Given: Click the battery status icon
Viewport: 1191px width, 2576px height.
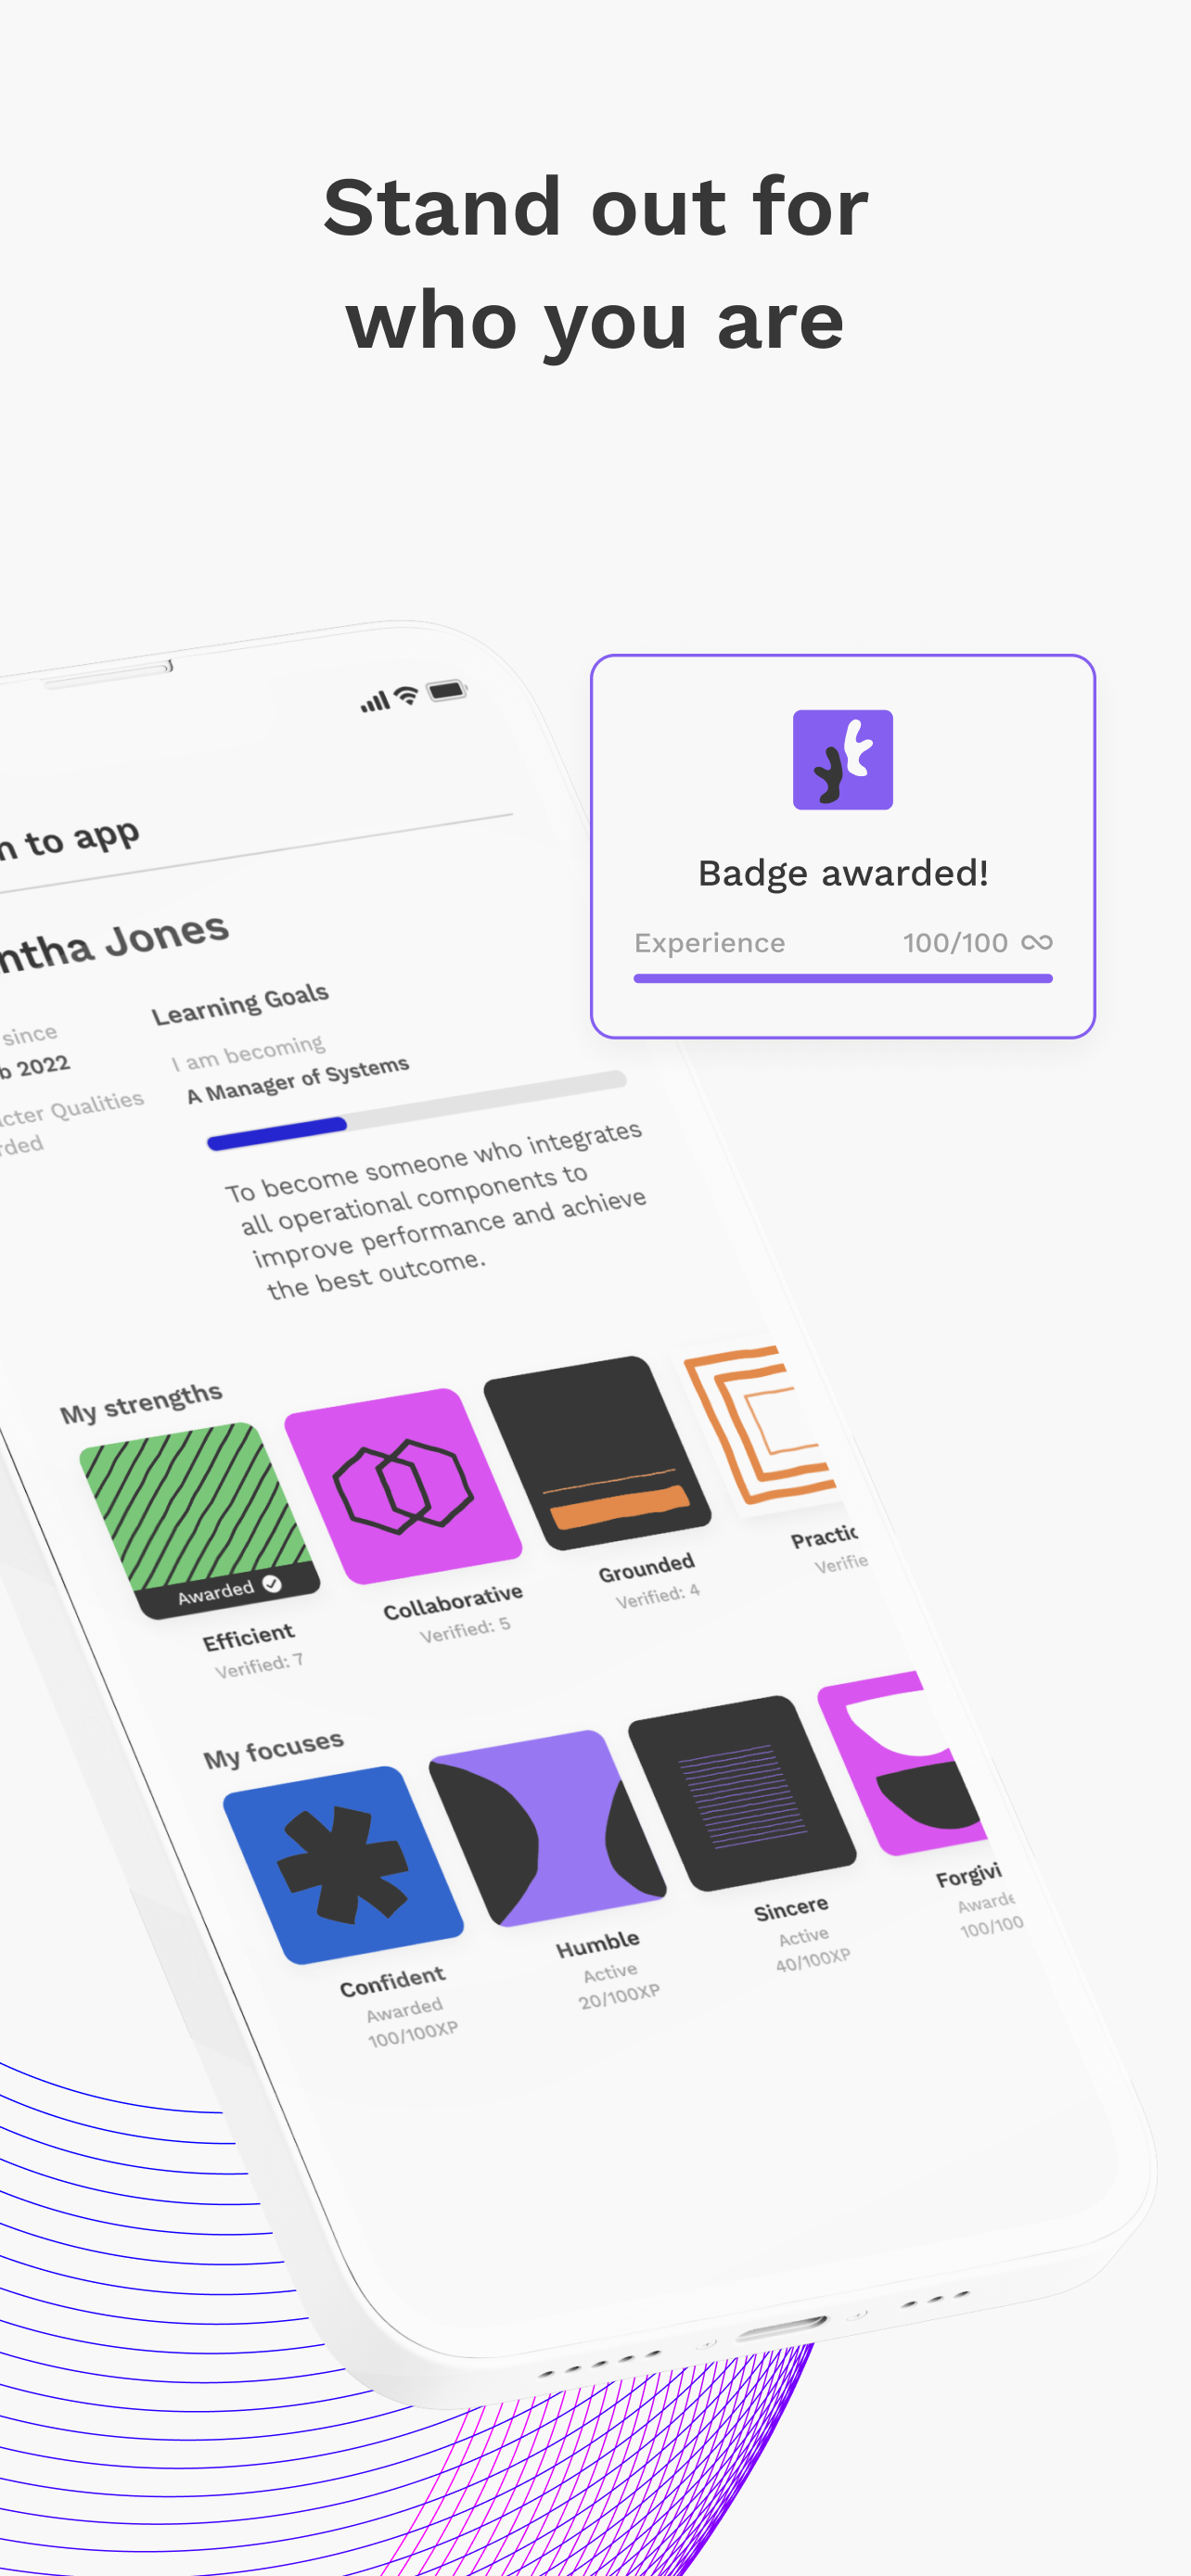Looking at the screenshot, I should [446, 690].
